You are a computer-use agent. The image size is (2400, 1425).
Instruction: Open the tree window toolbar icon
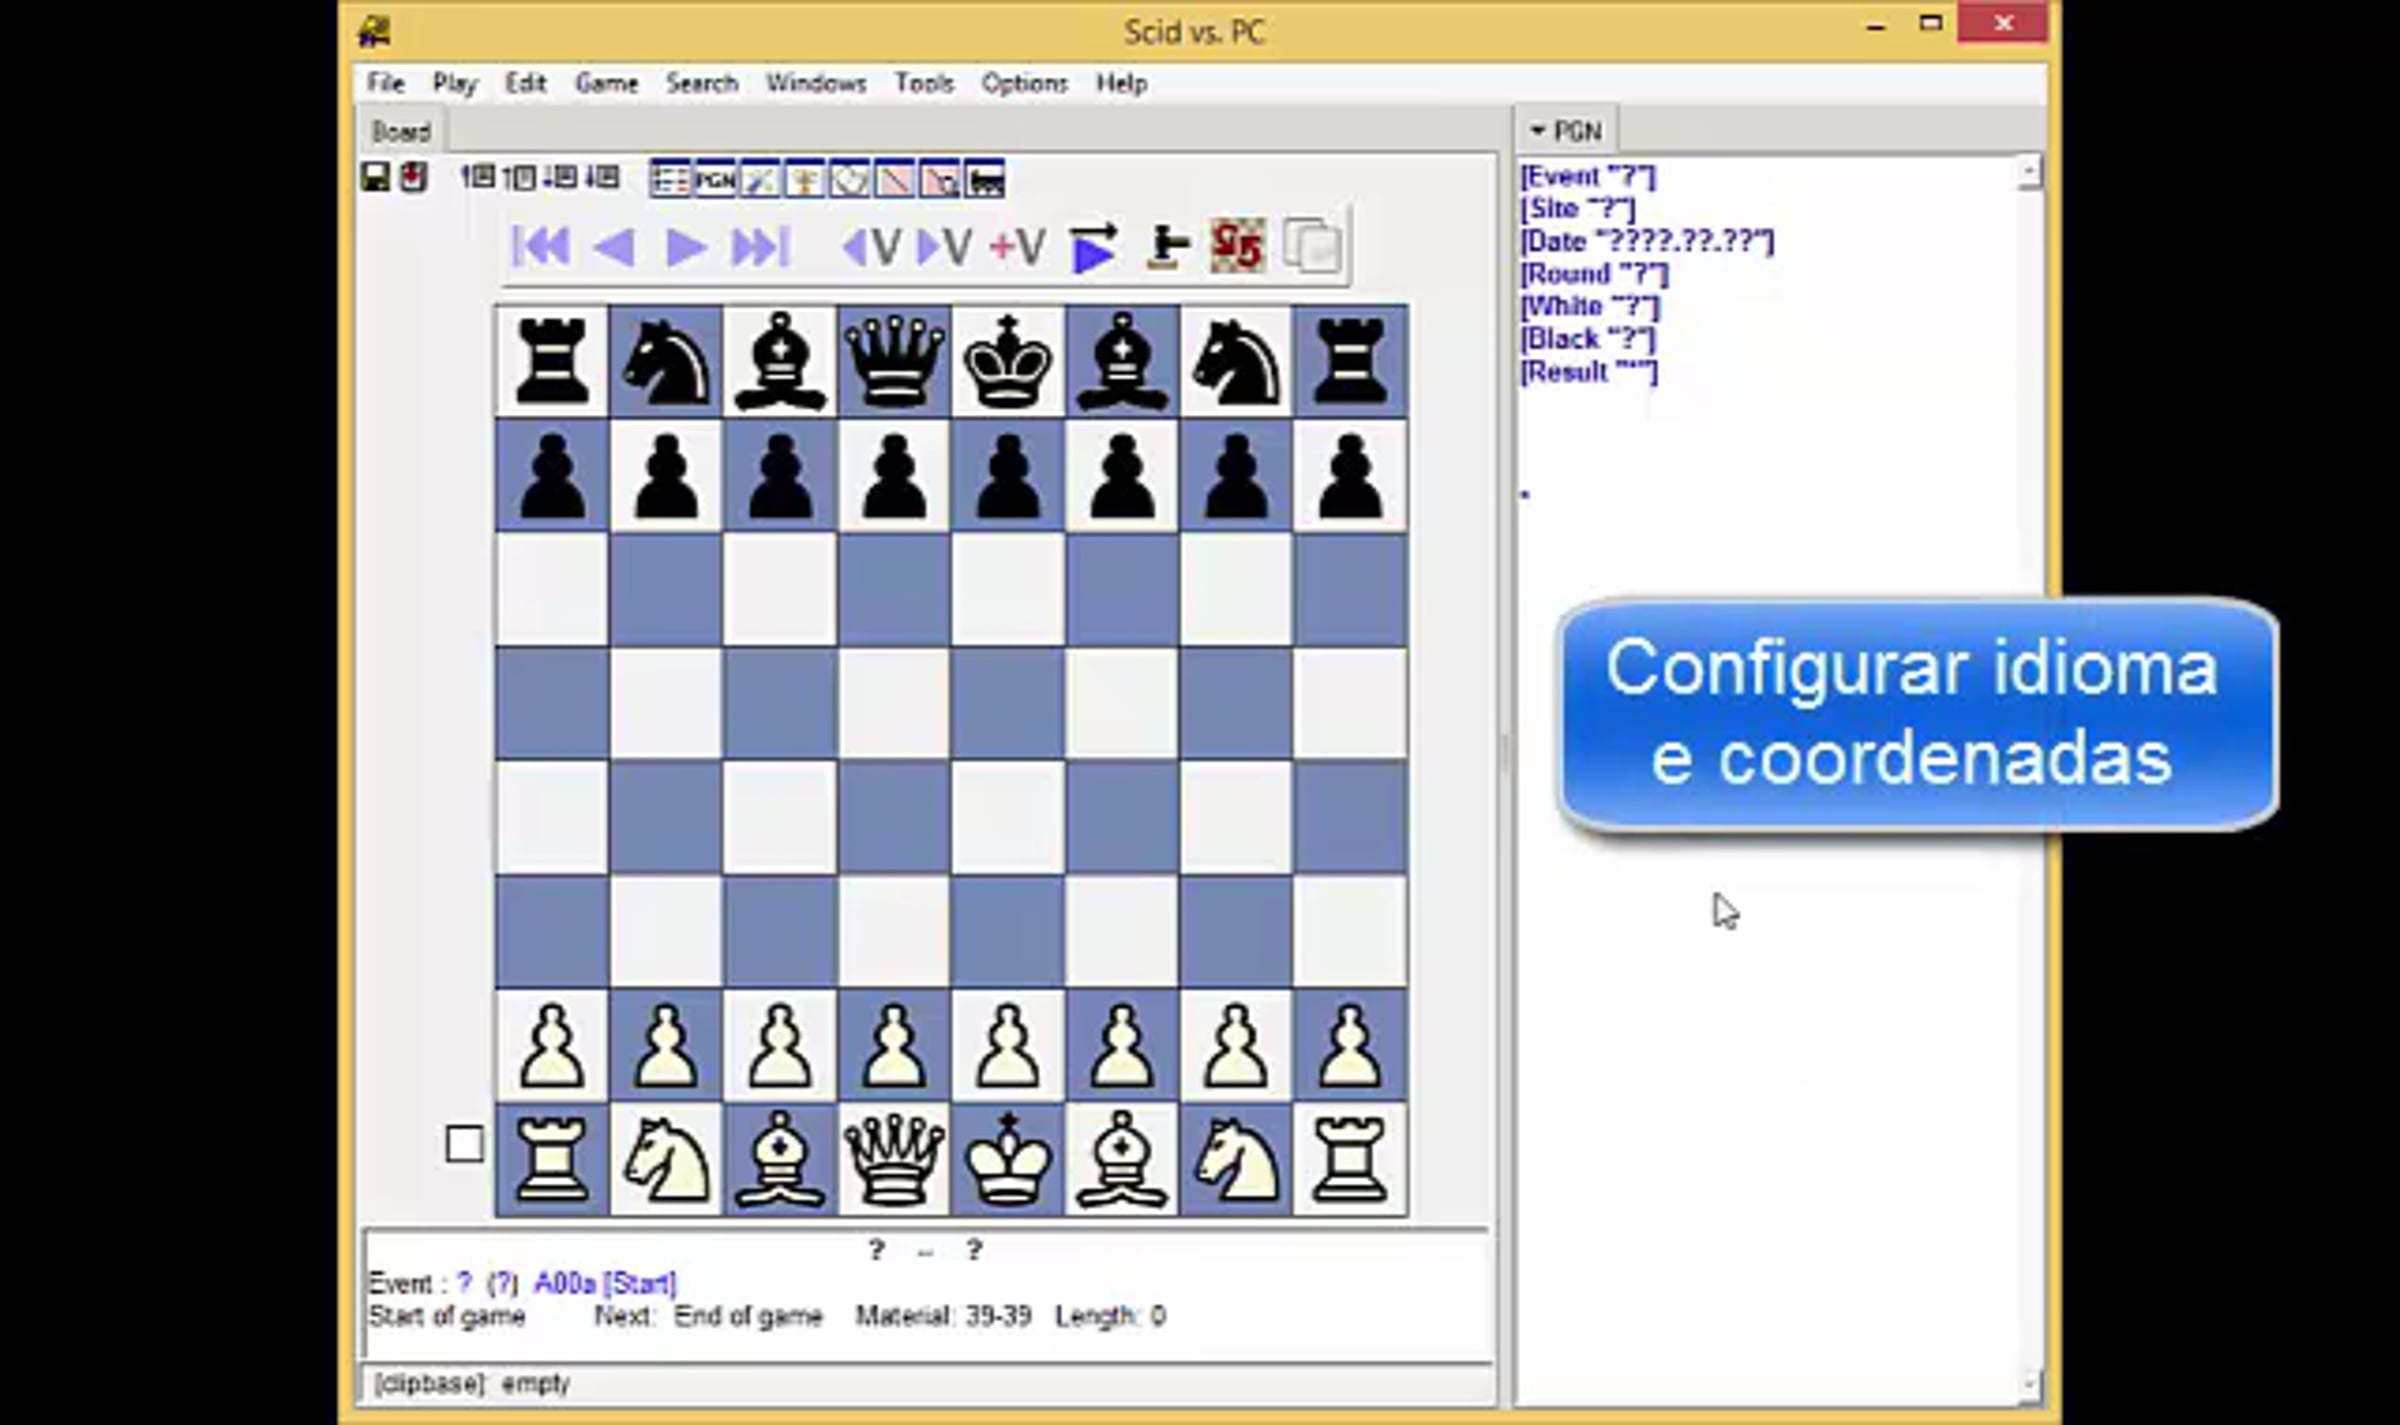[x=805, y=180]
